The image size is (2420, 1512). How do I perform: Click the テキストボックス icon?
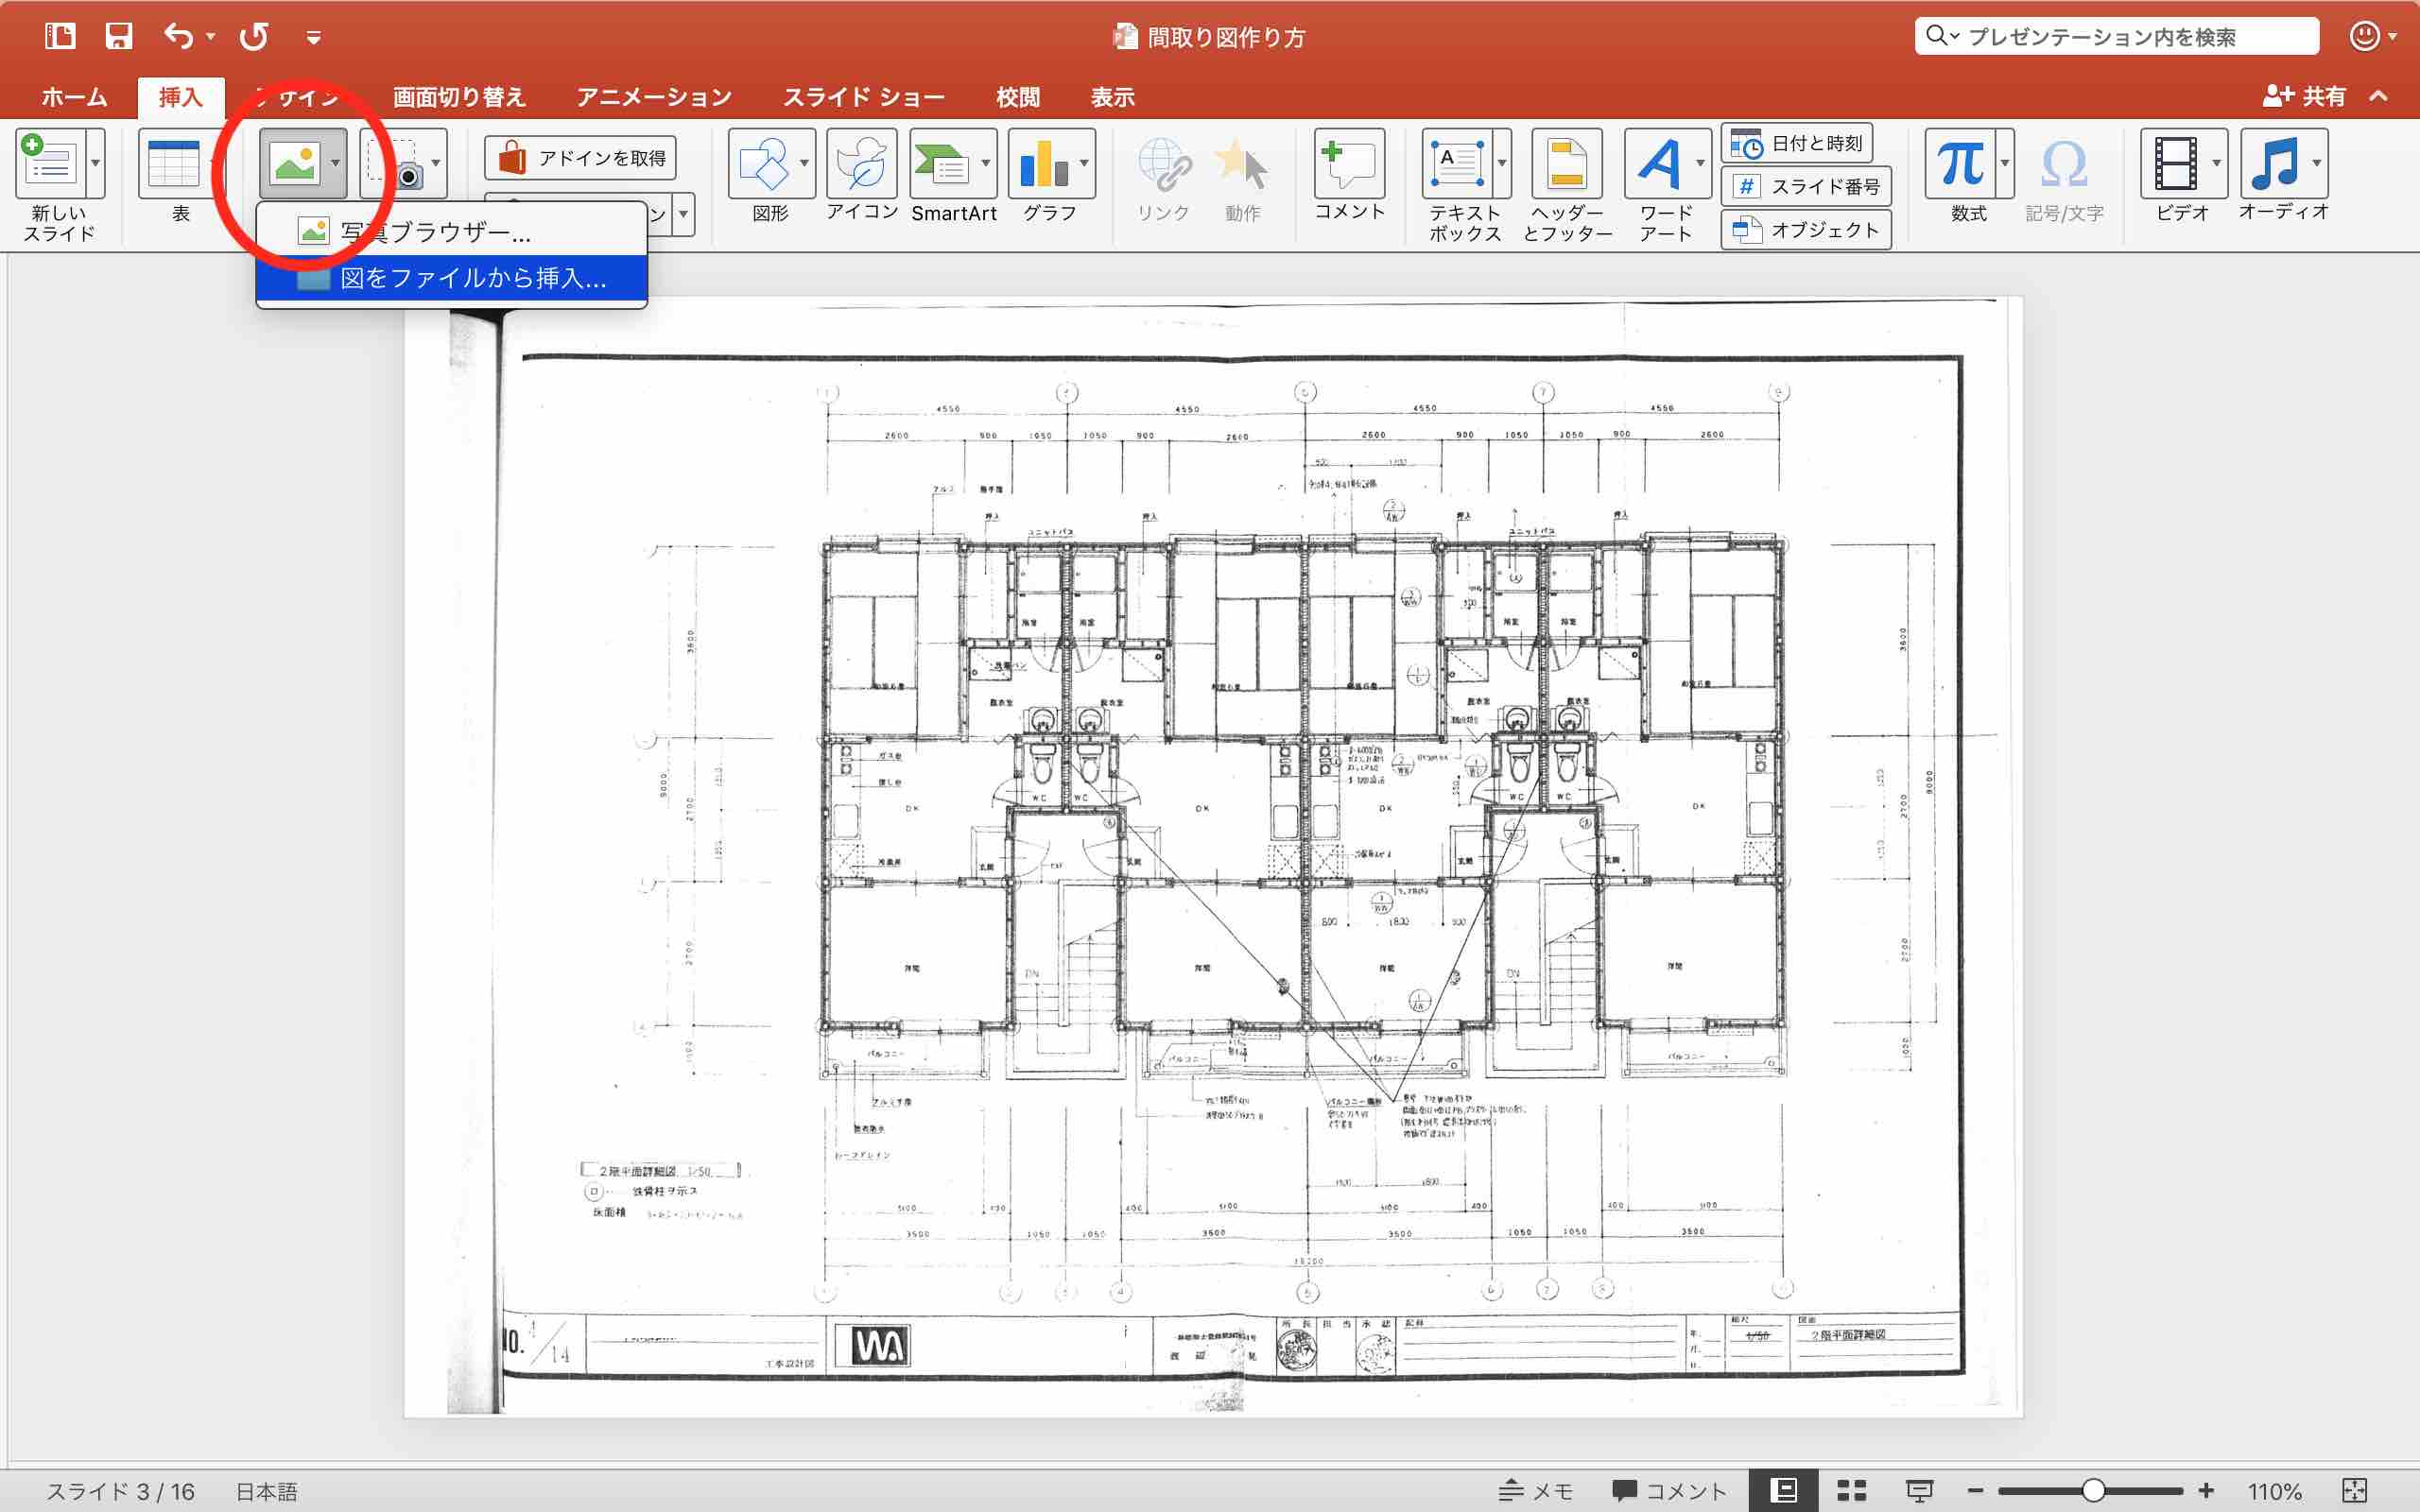[x=1456, y=163]
